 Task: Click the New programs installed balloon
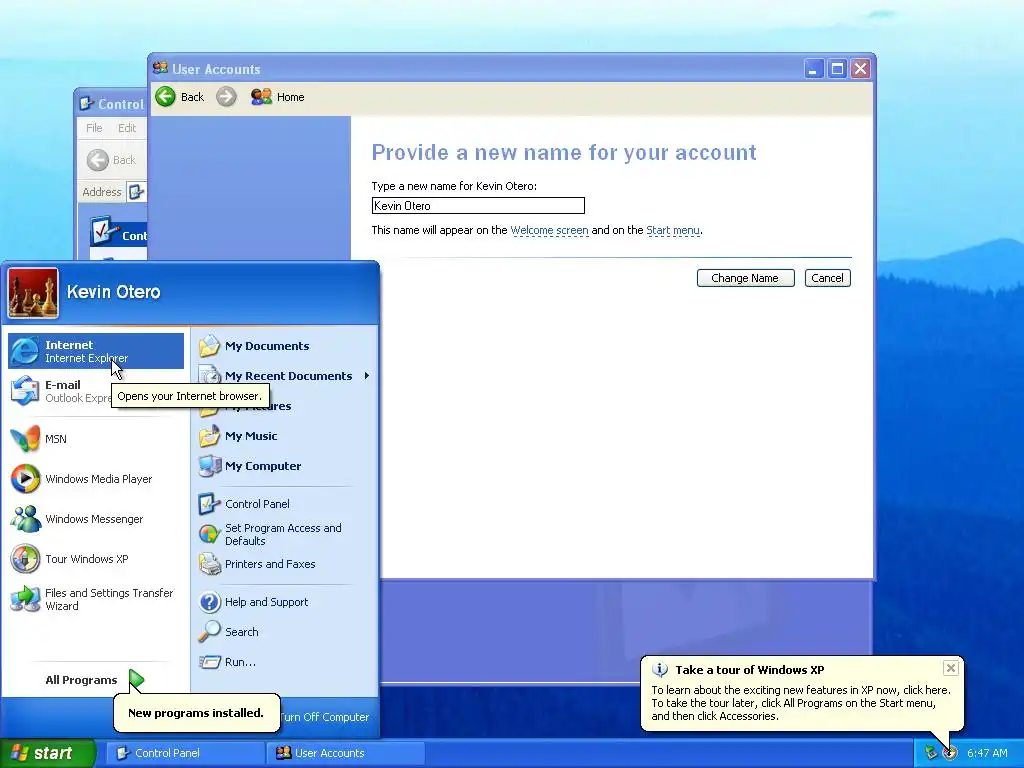tap(196, 713)
